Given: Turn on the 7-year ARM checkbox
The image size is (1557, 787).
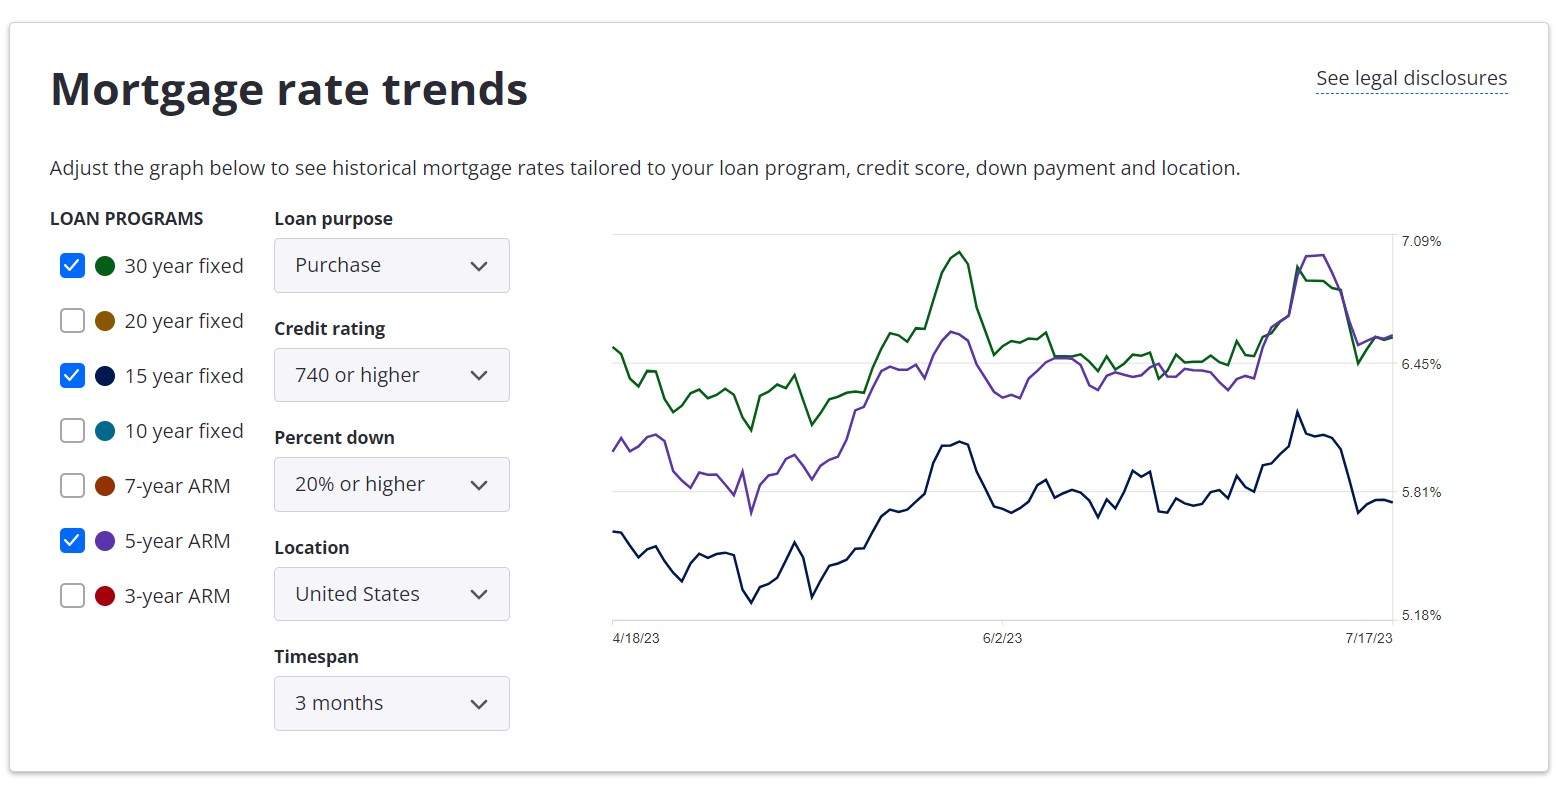Looking at the screenshot, I should 72,486.
